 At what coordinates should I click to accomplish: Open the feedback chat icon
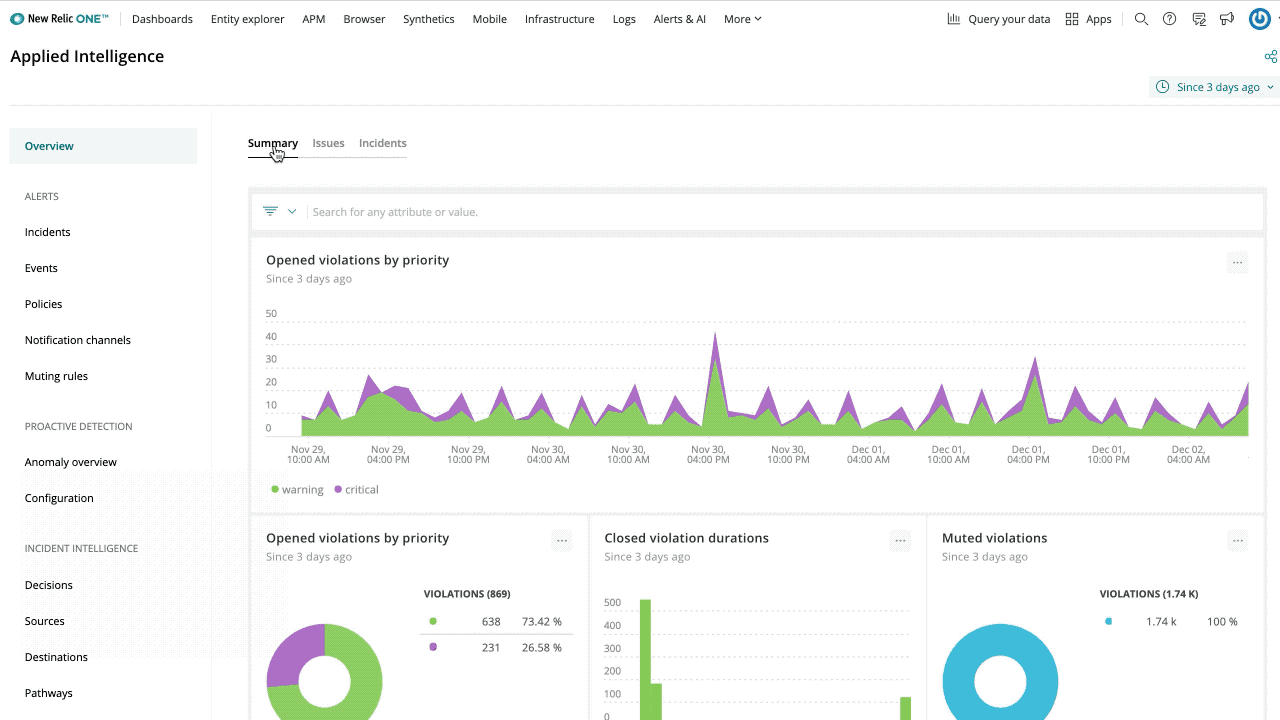1199,19
